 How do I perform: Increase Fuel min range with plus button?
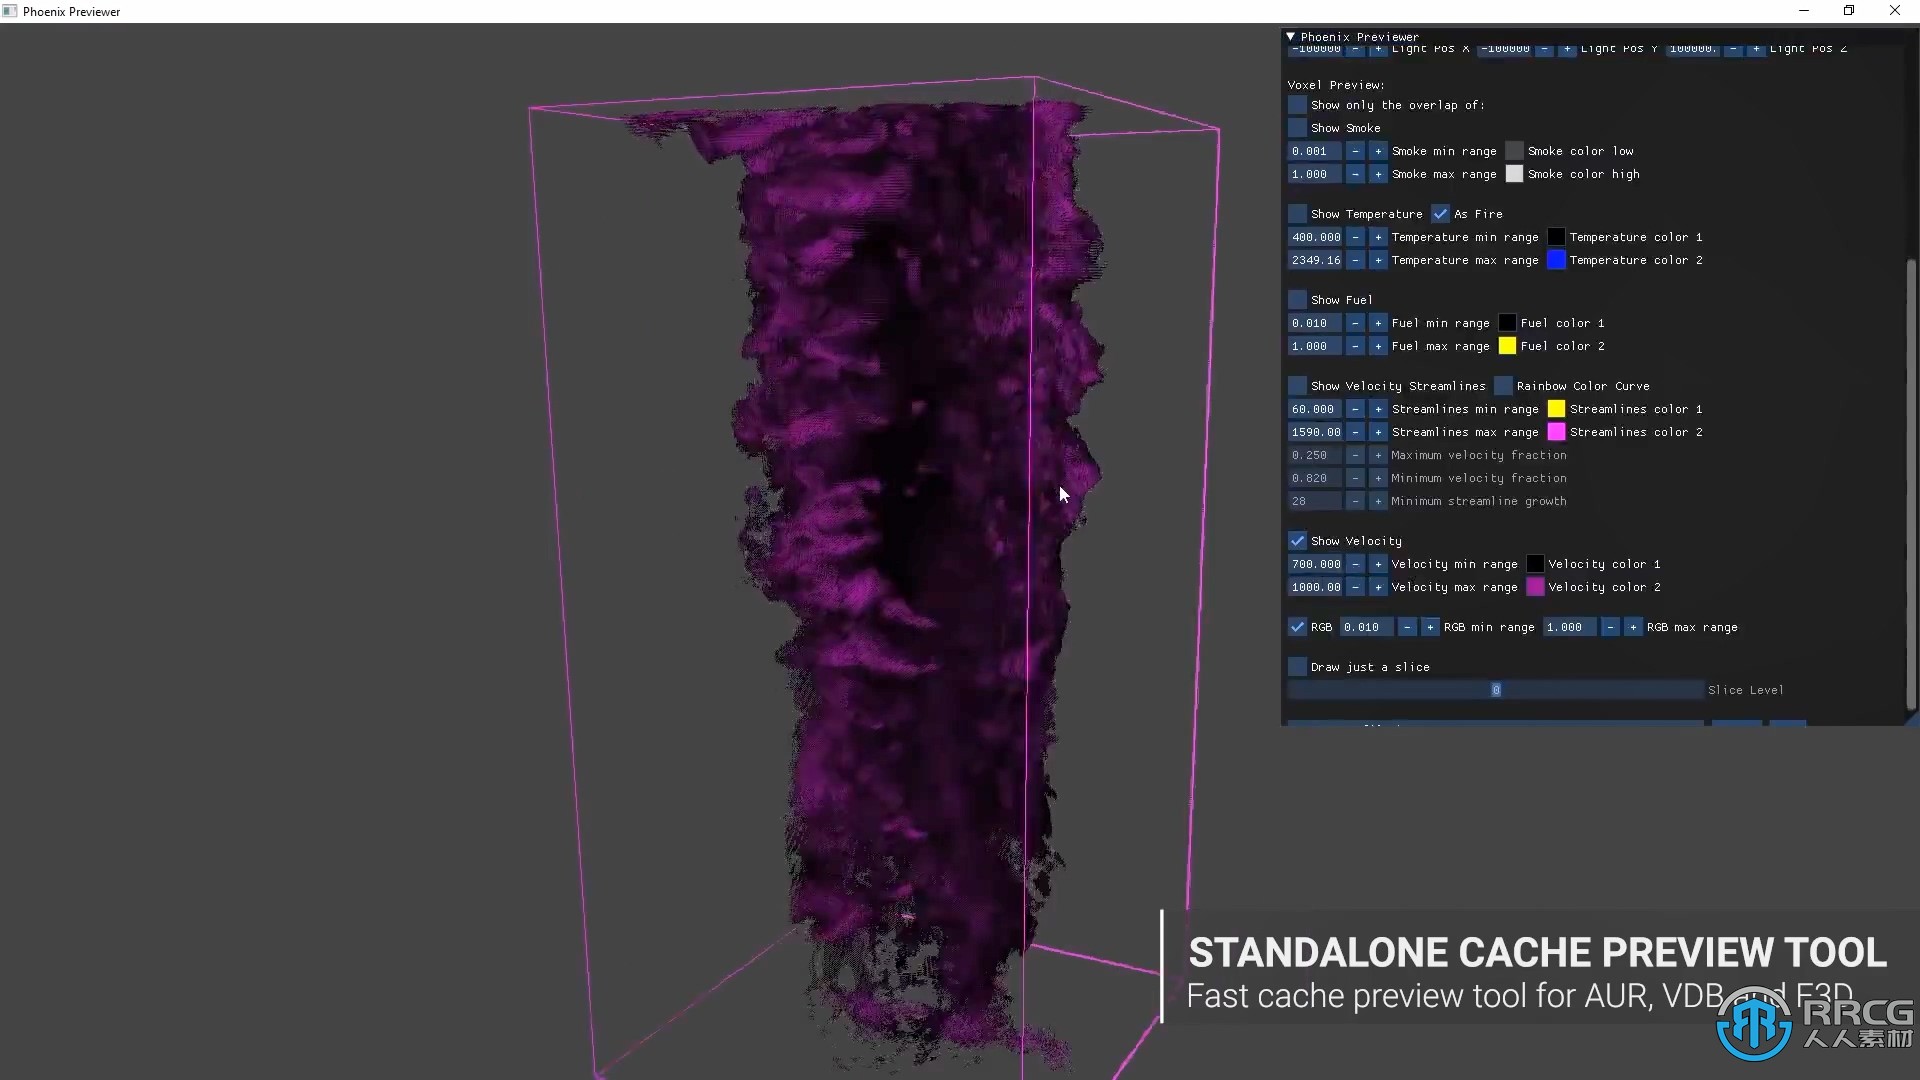pos(1378,323)
